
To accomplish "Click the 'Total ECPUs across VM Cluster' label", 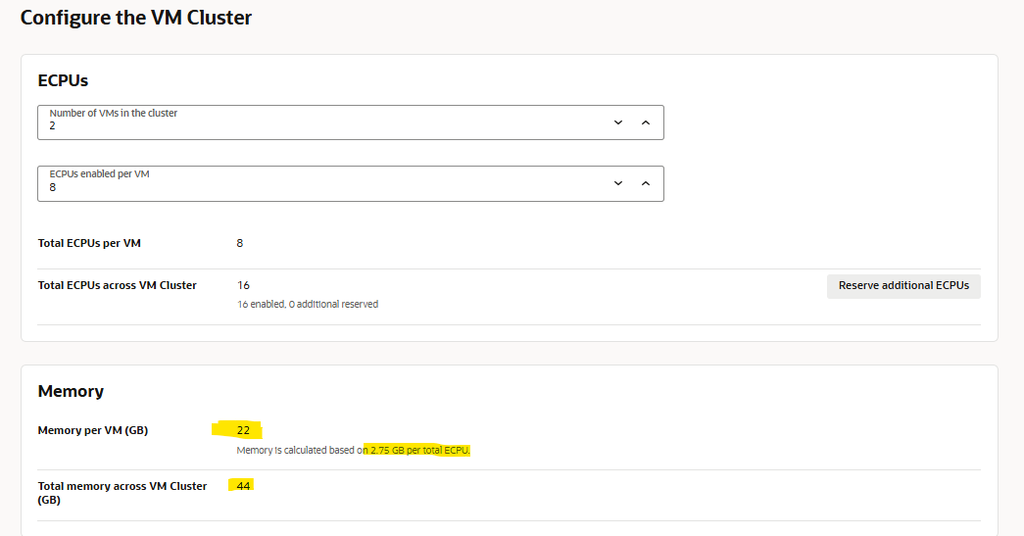I will (118, 285).
